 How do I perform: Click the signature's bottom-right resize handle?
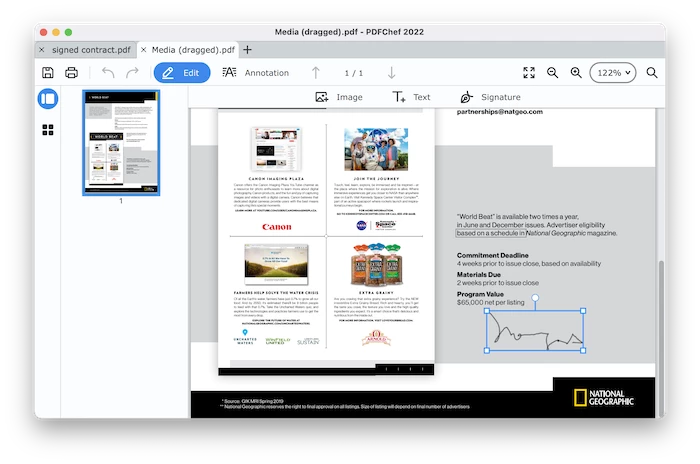tap(583, 351)
